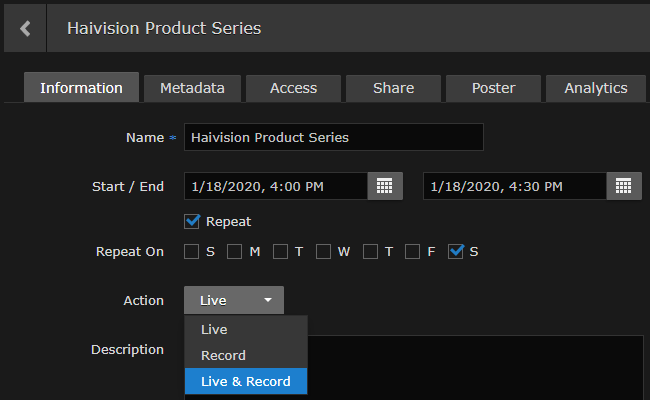650x400 pixels.
Task: Collapse the Action dropdown
Action: (233, 300)
